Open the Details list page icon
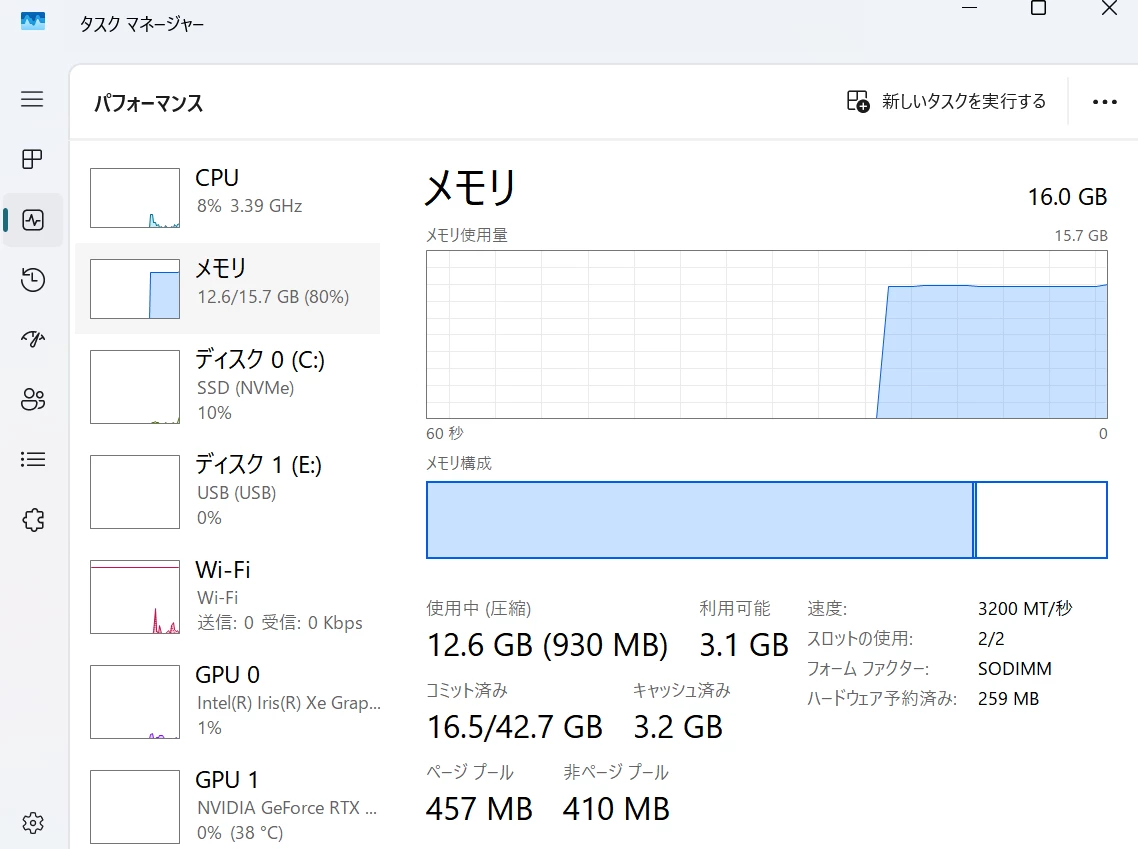The image size is (1138, 849). [33, 459]
